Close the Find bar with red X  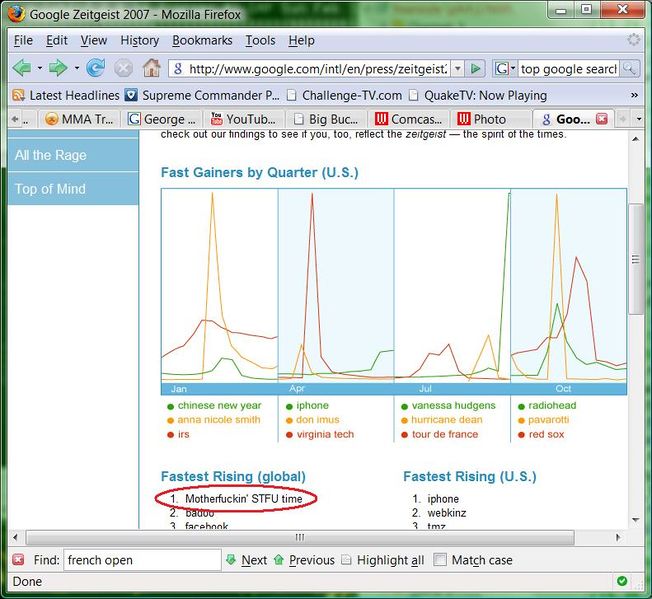tap(19, 560)
